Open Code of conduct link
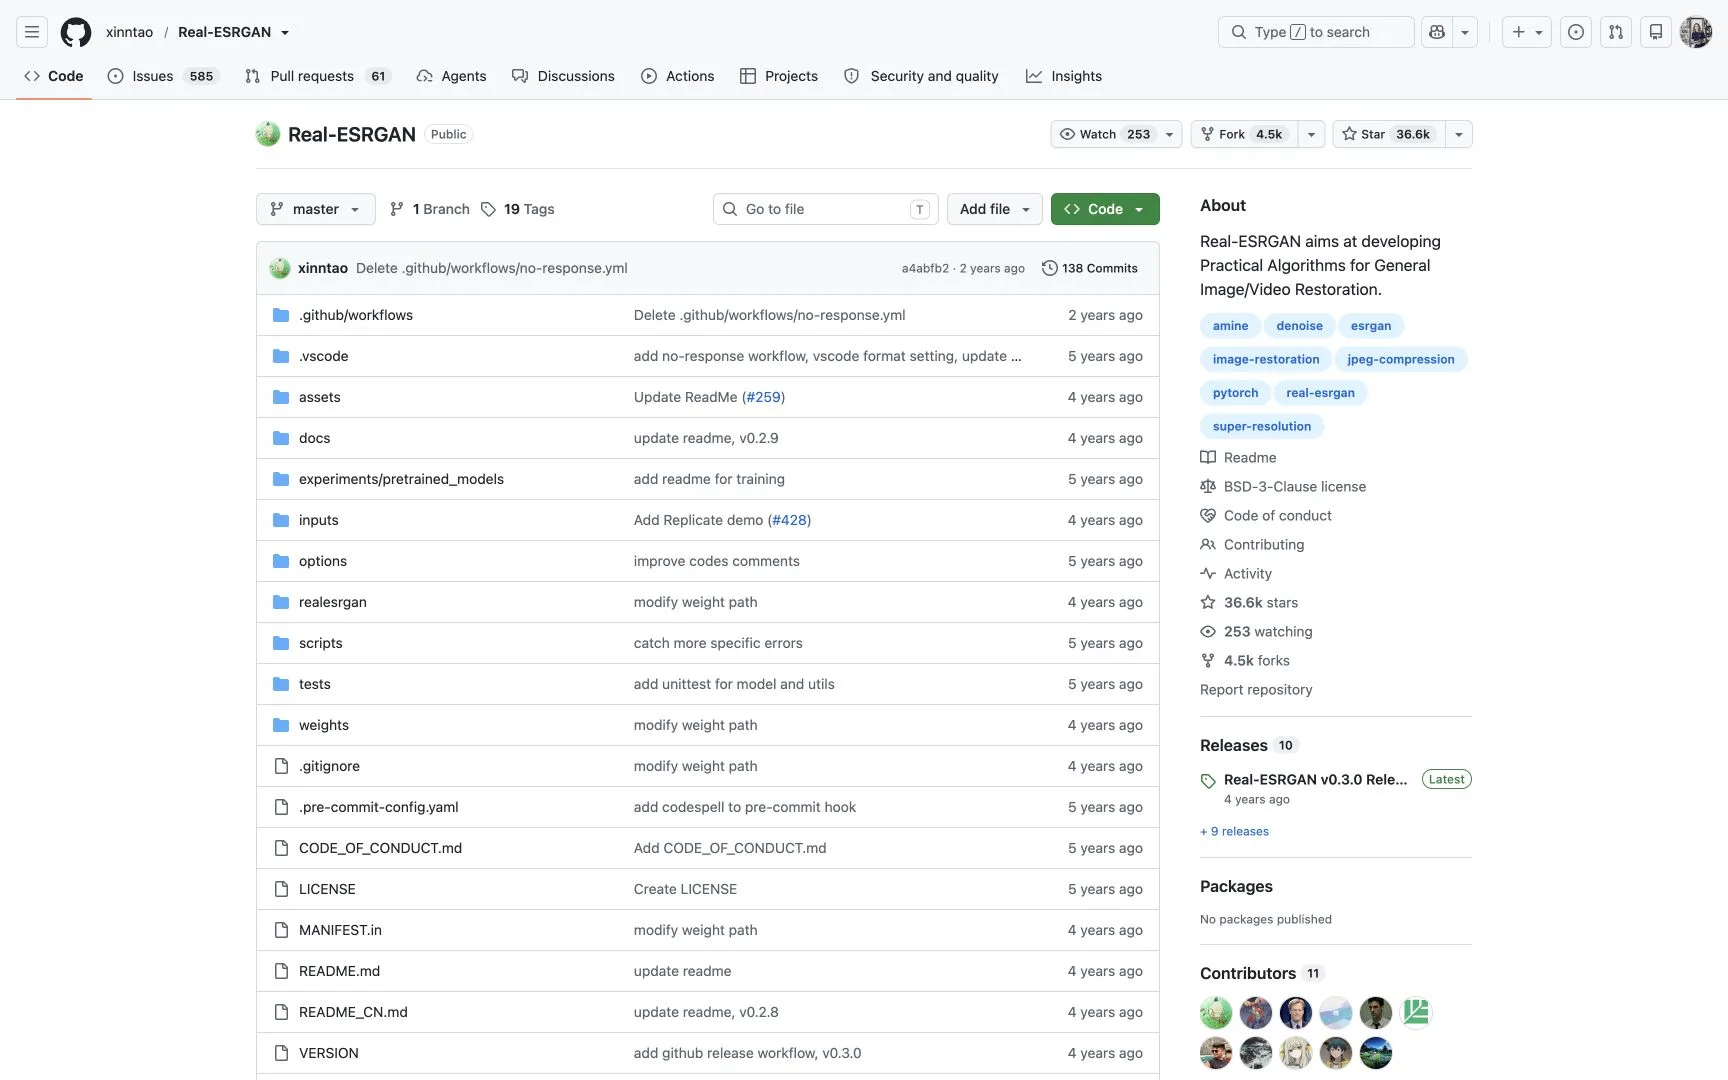Viewport: 1728px width, 1080px height. 1266,515
